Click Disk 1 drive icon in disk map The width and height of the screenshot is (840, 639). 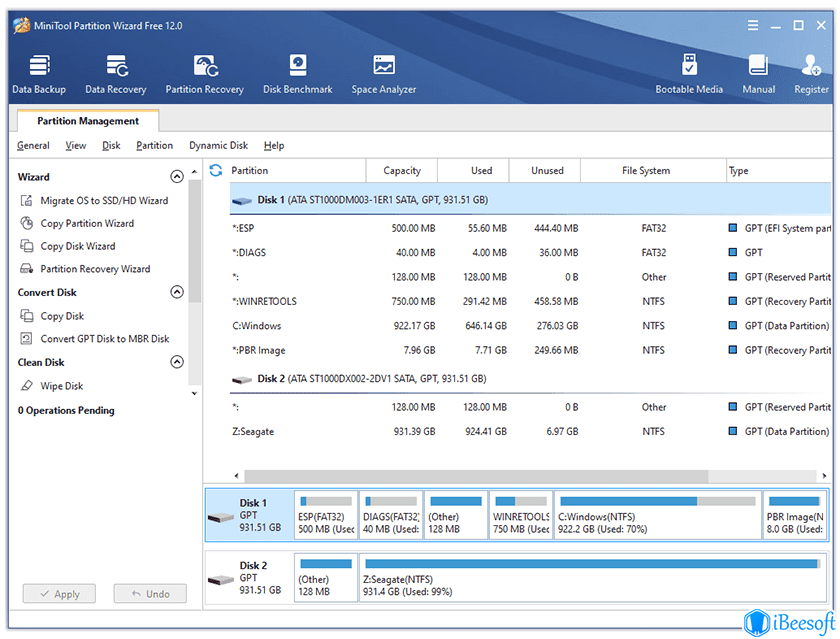(221, 517)
